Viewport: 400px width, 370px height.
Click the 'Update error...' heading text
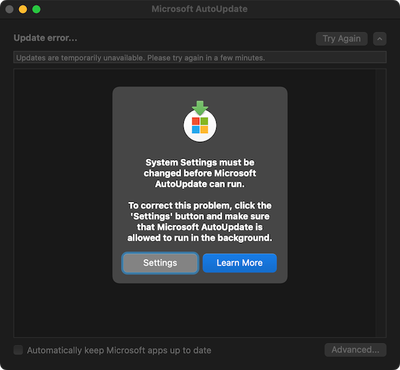click(x=45, y=38)
